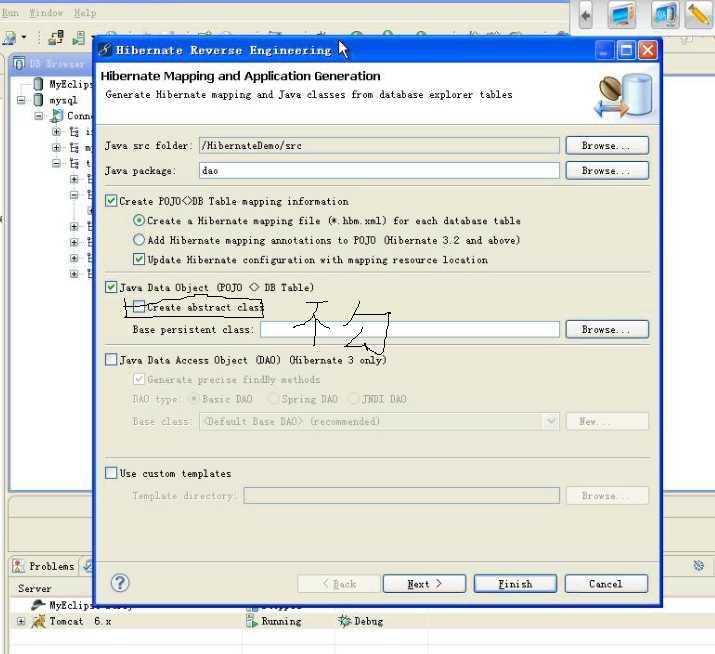This screenshot has height=654, width=715.
Task: Collapse the Connected node under mysql
Action: [39, 116]
